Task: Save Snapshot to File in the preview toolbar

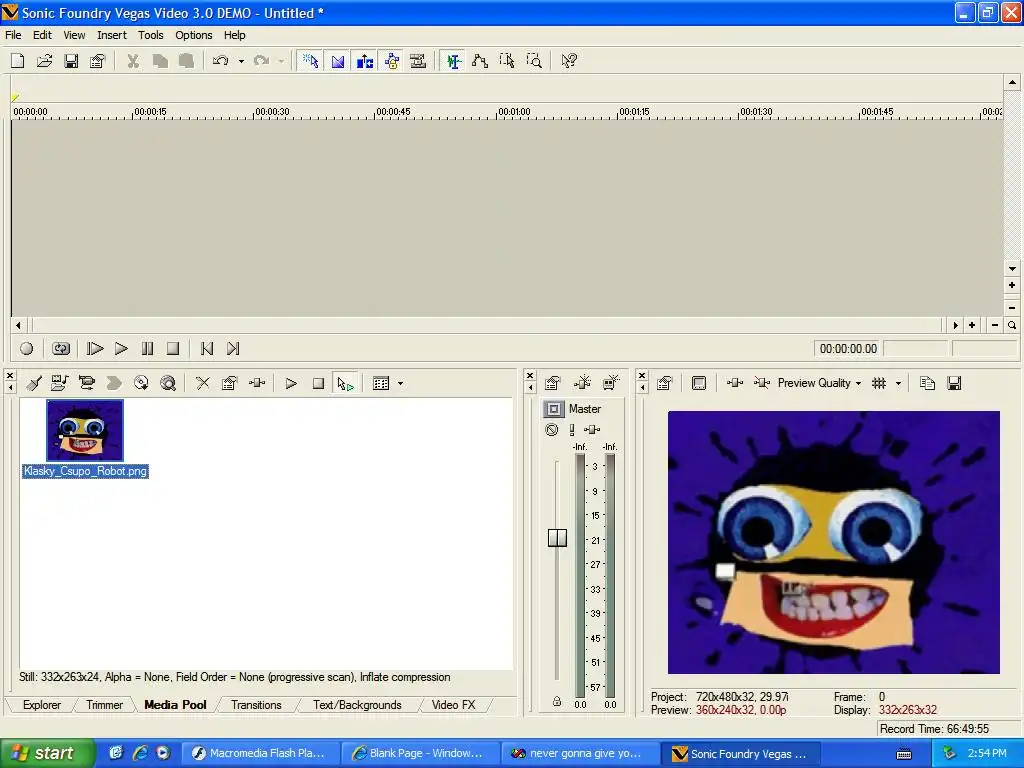Action: point(954,383)
